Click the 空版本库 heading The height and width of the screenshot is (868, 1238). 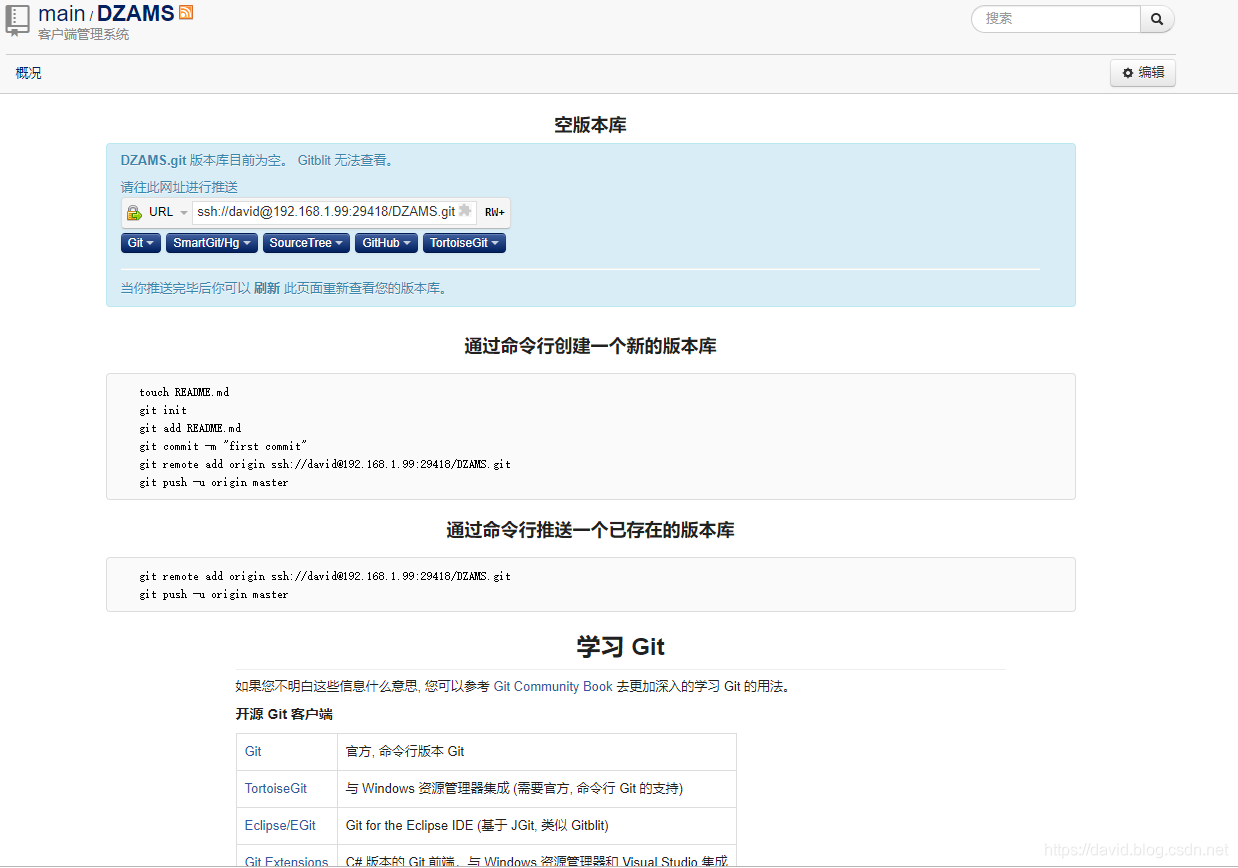pyautogui.click(x=590, y=125)
